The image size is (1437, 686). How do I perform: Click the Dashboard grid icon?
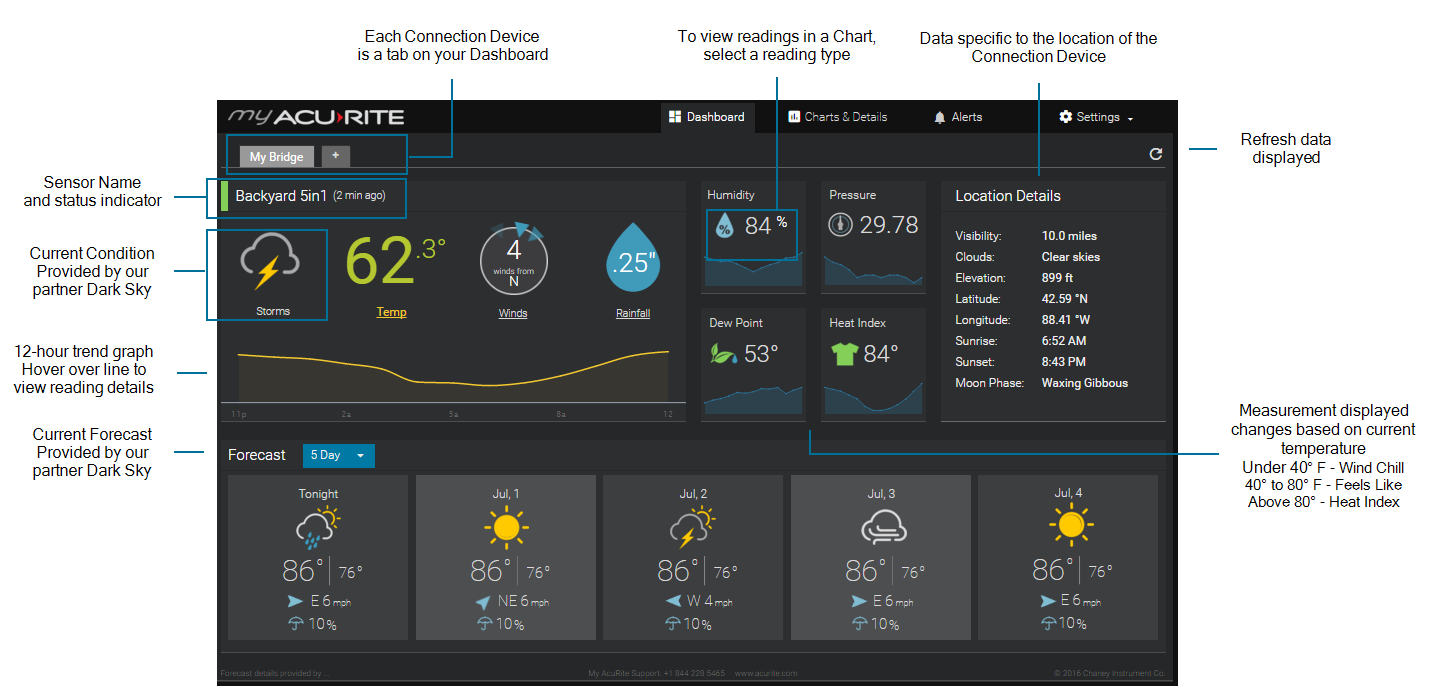click(675, 117)
